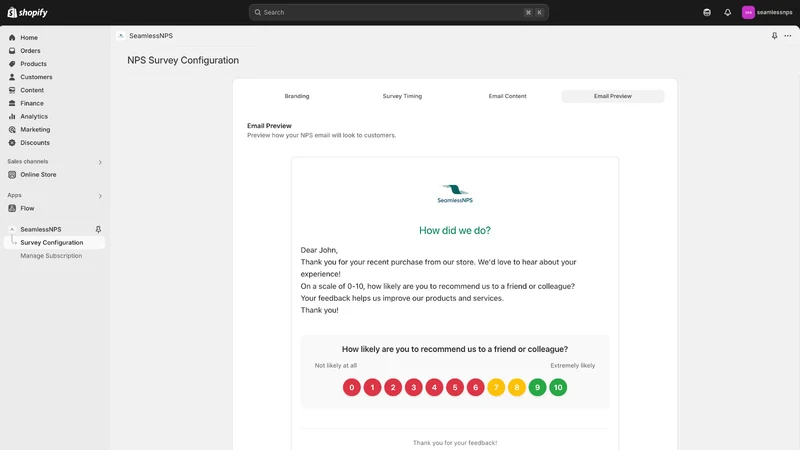
Task: Select score 1 red circle
Action: coord(372,387)
